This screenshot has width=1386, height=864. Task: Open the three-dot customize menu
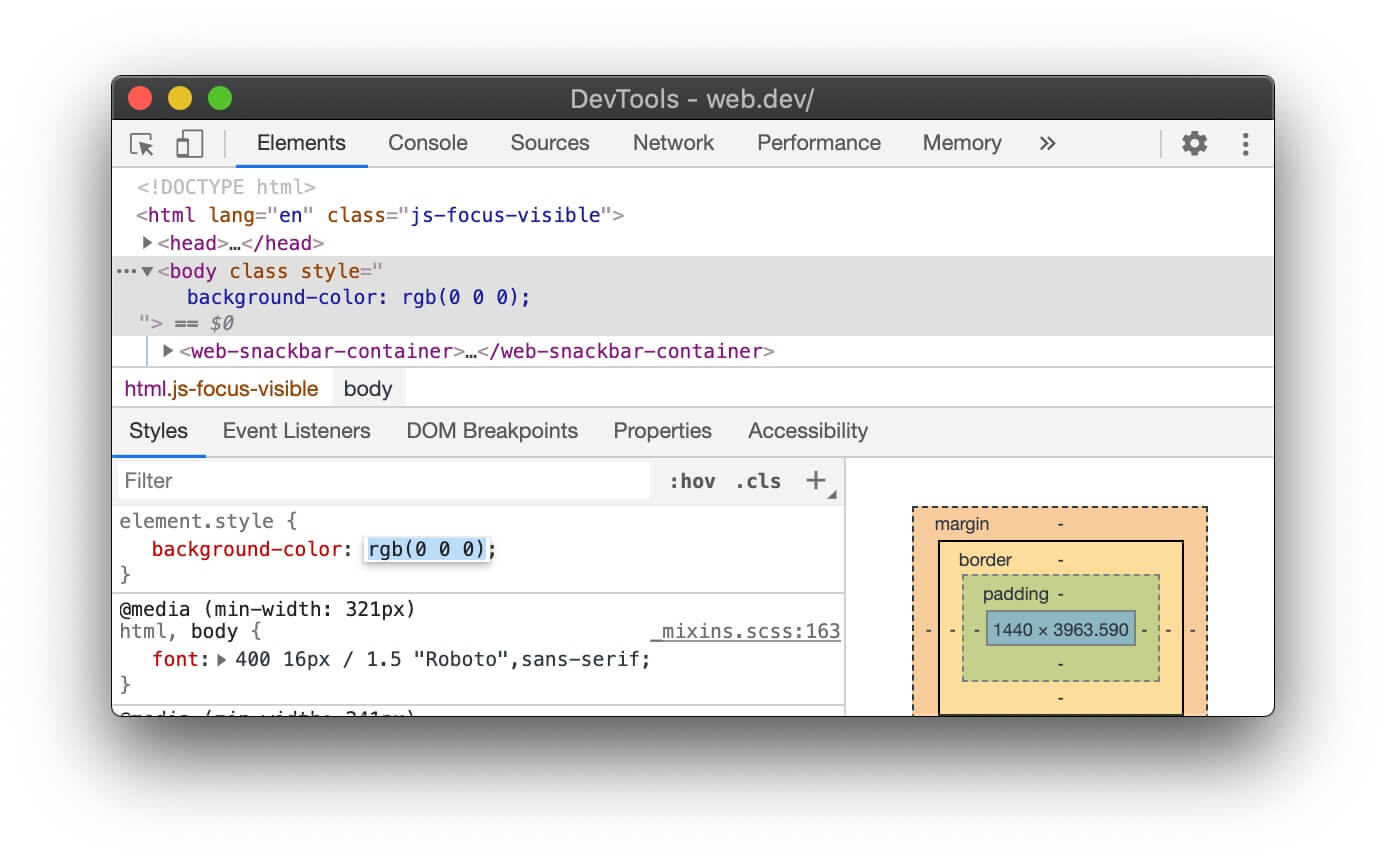(x=1246, y=143)
